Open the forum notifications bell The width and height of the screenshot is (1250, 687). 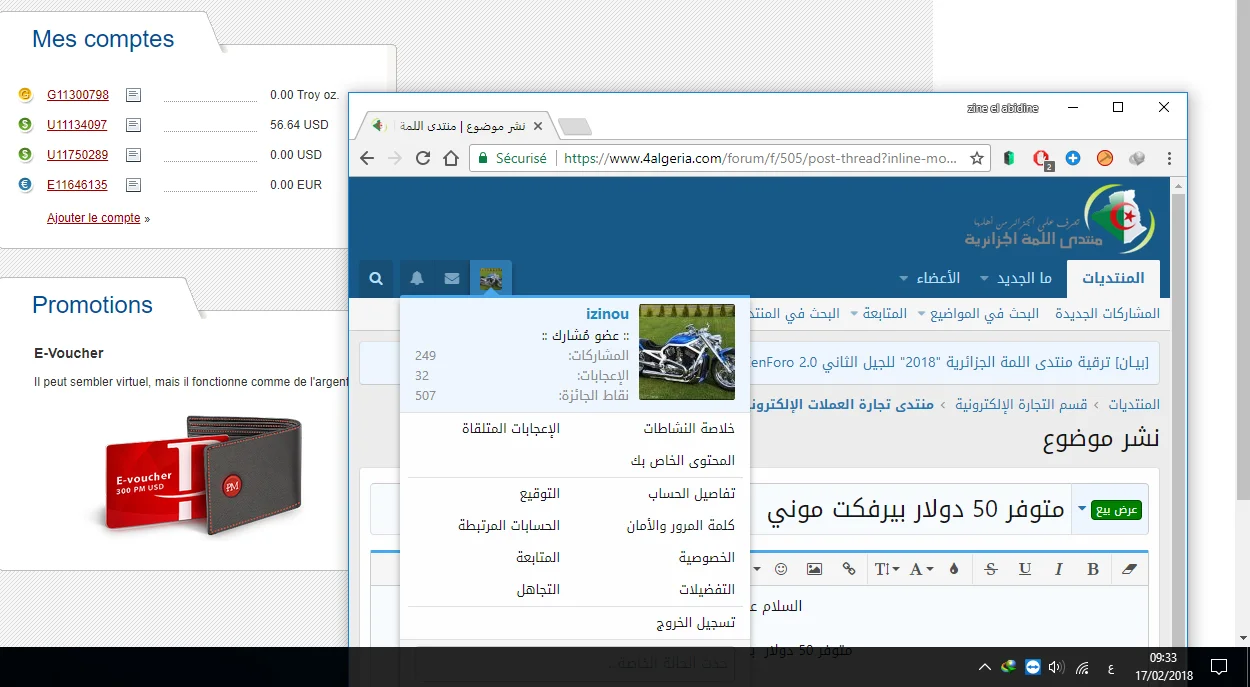click(417, 279)
